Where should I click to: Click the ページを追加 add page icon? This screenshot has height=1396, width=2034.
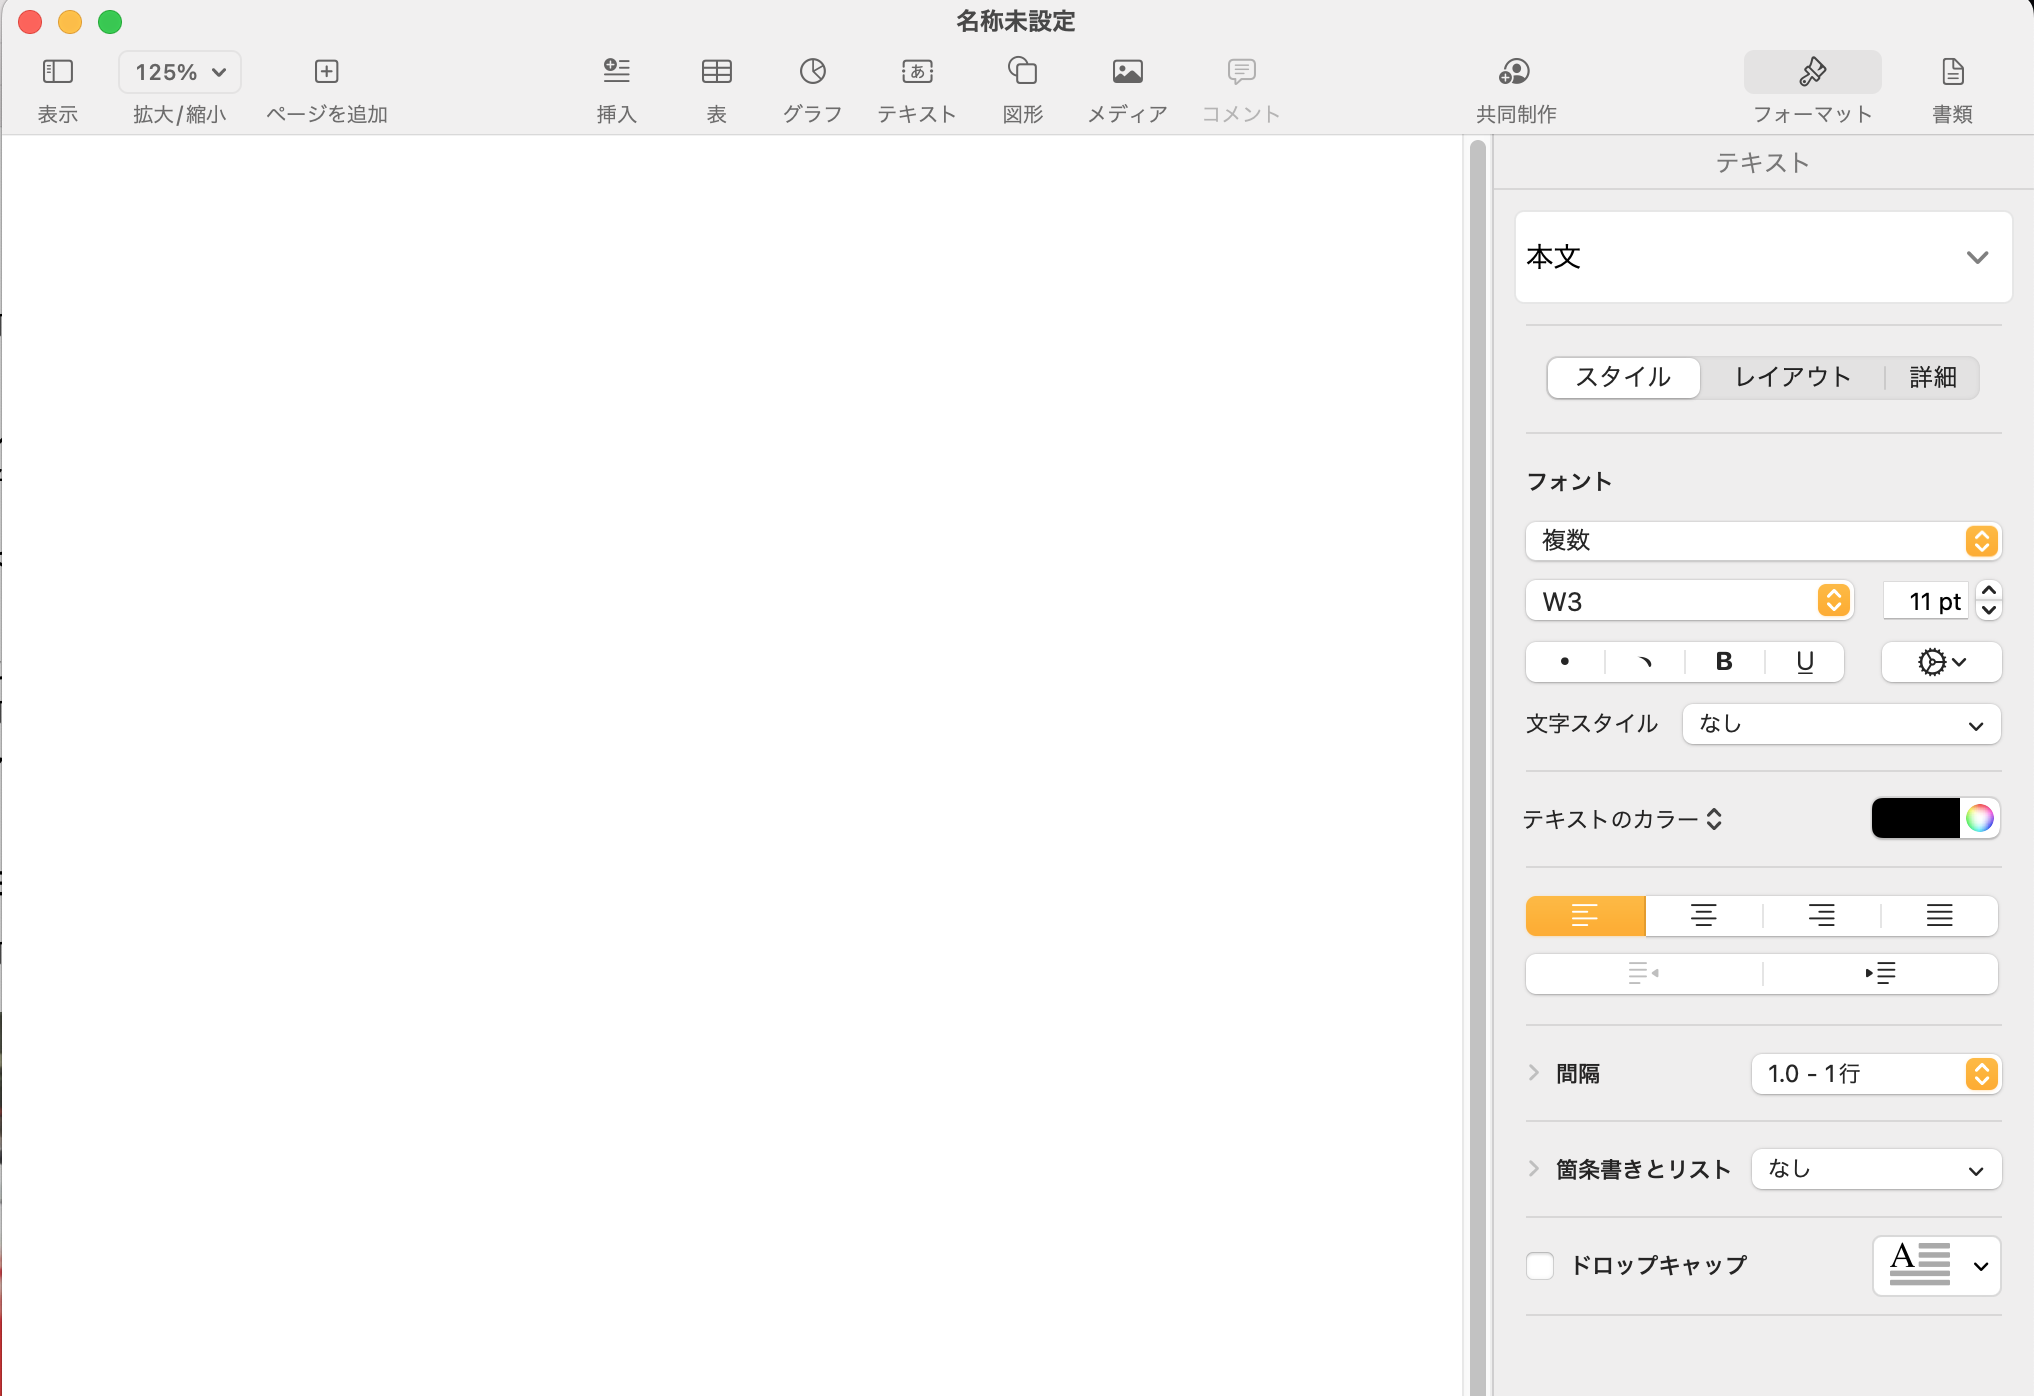[326, 72]
